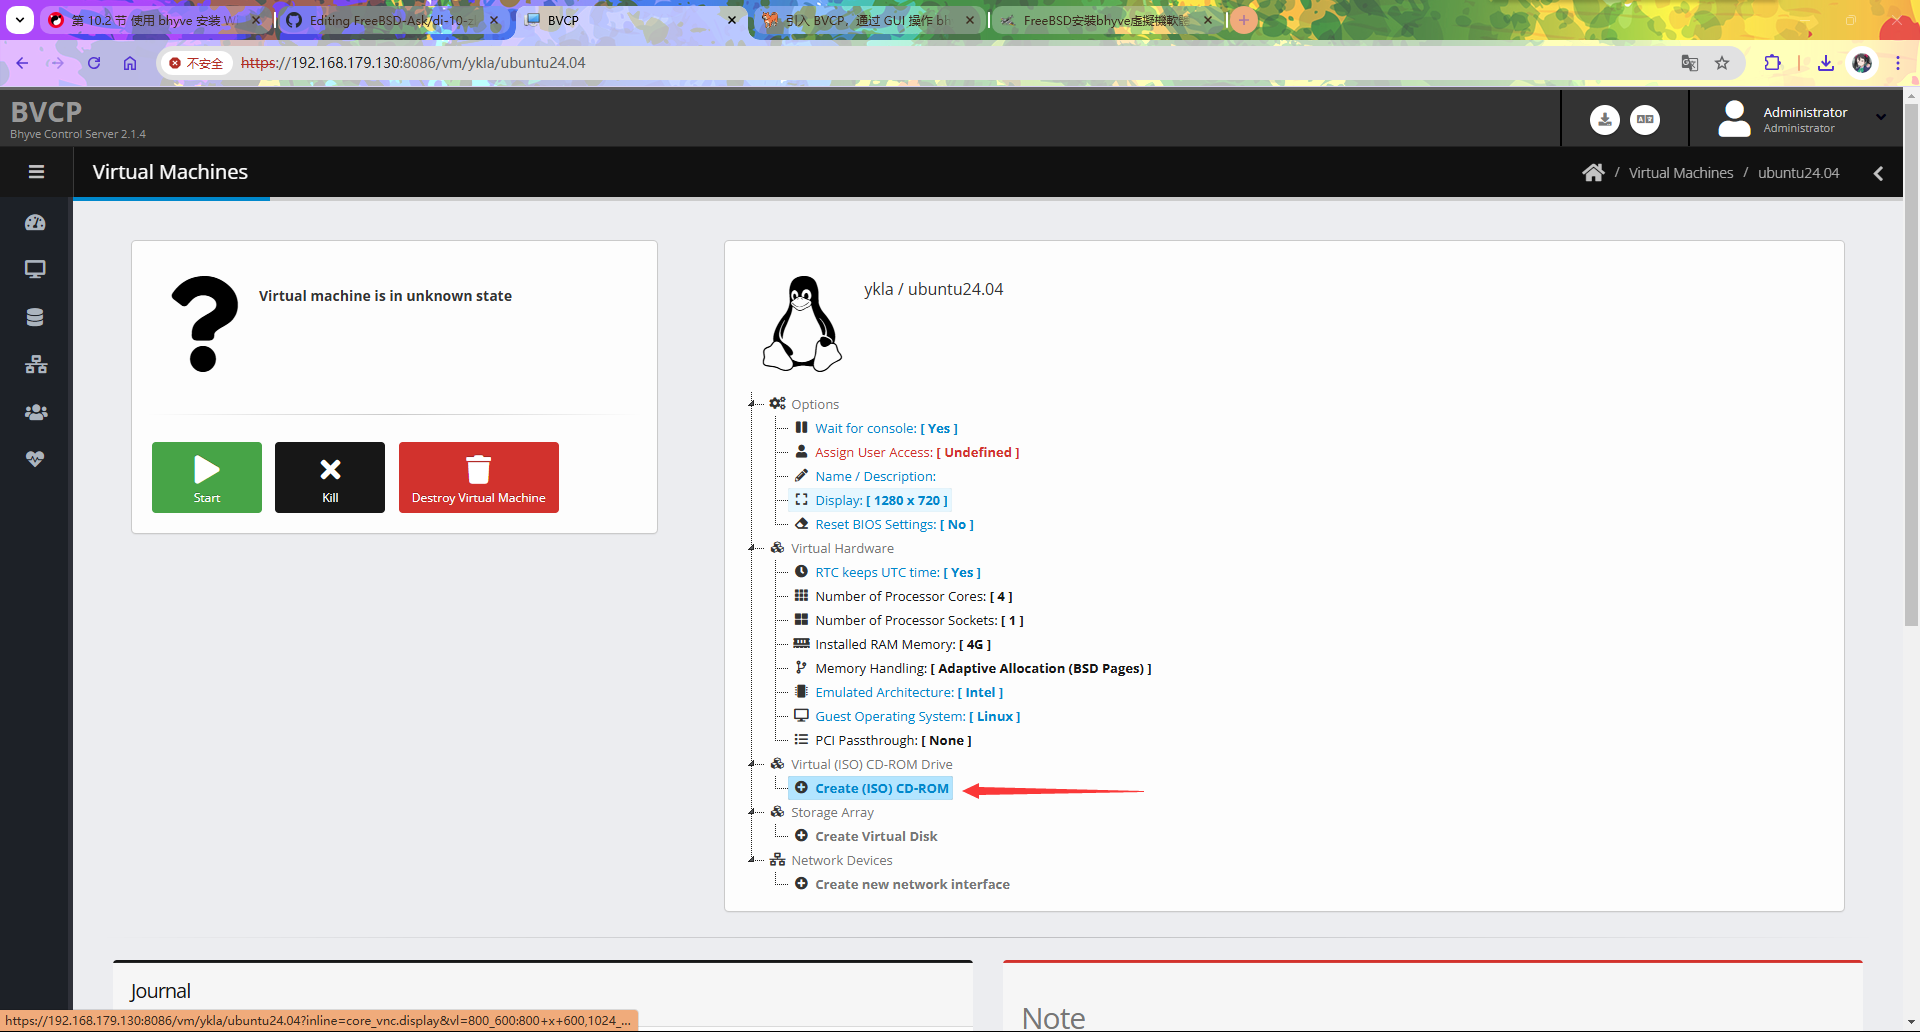
Task: Reload the page with the refresh icon
Action: pyautogui.click(x=94, y=63)
